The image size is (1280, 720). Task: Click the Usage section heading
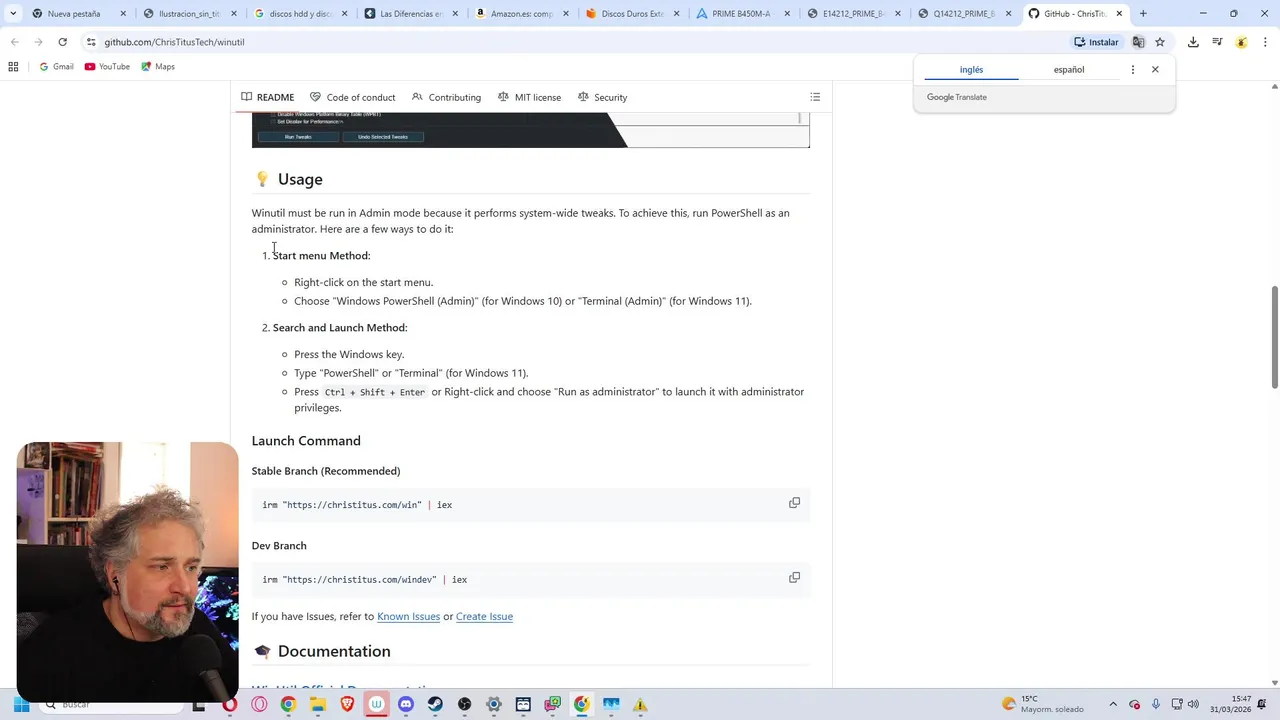click(300, 179)
